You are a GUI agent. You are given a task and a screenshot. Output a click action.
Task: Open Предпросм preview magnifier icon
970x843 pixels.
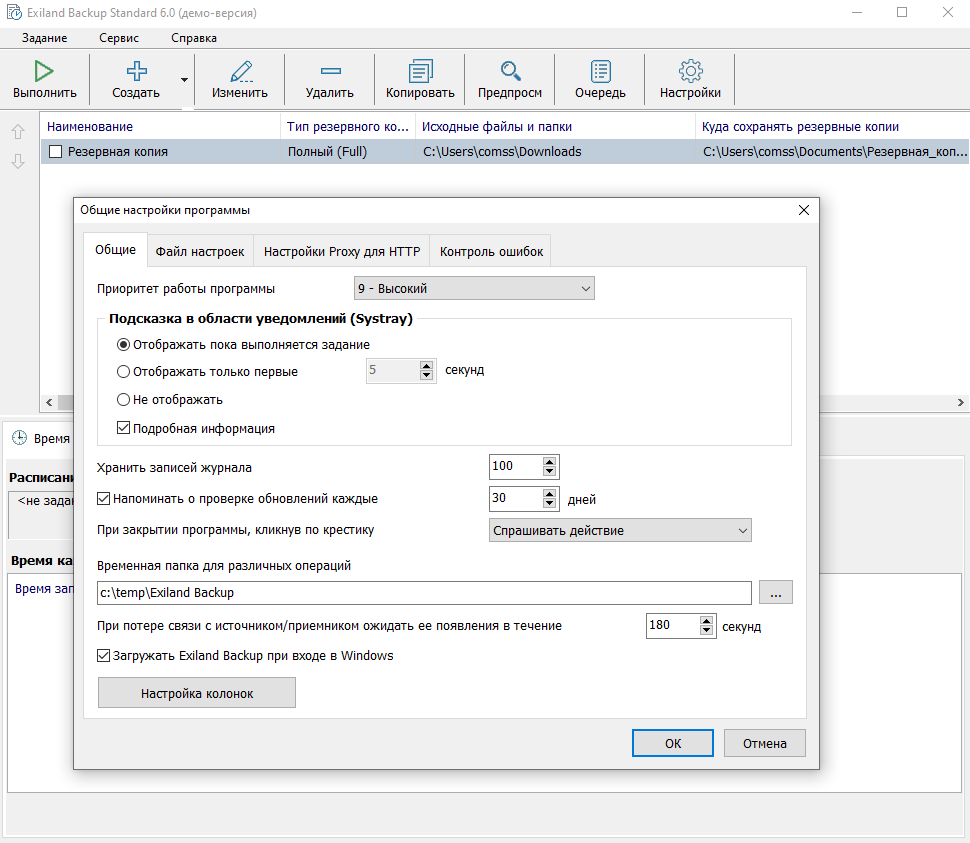(510, 71)
